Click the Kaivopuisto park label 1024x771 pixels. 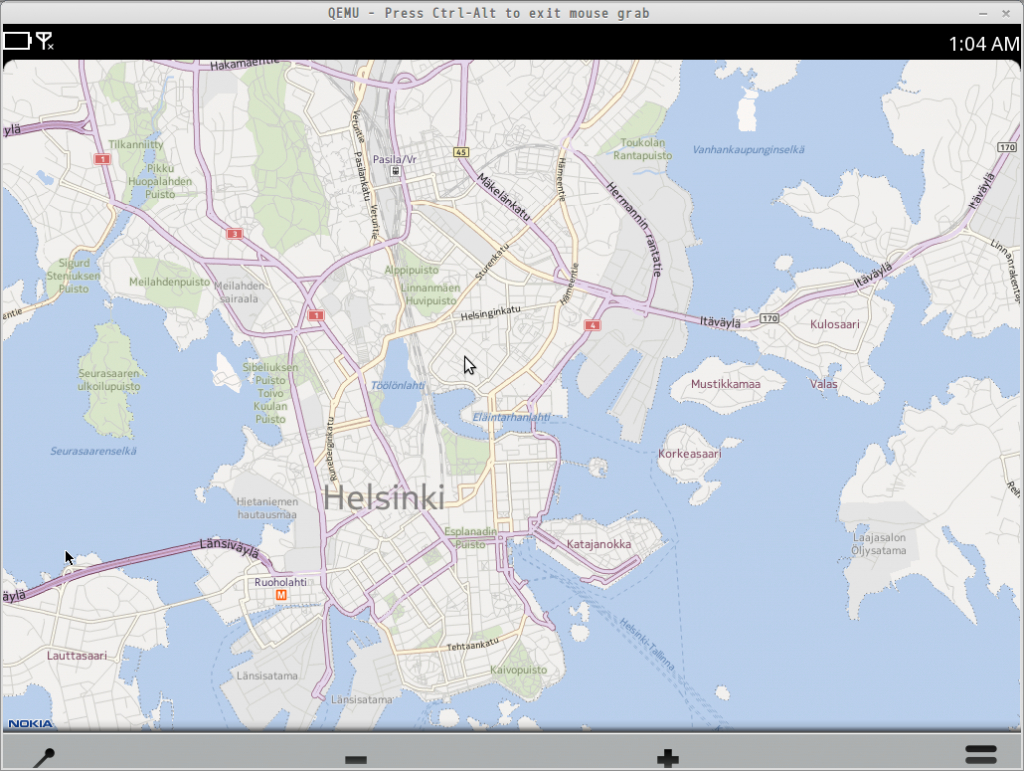pyautogui.click(x=519, y=670)
